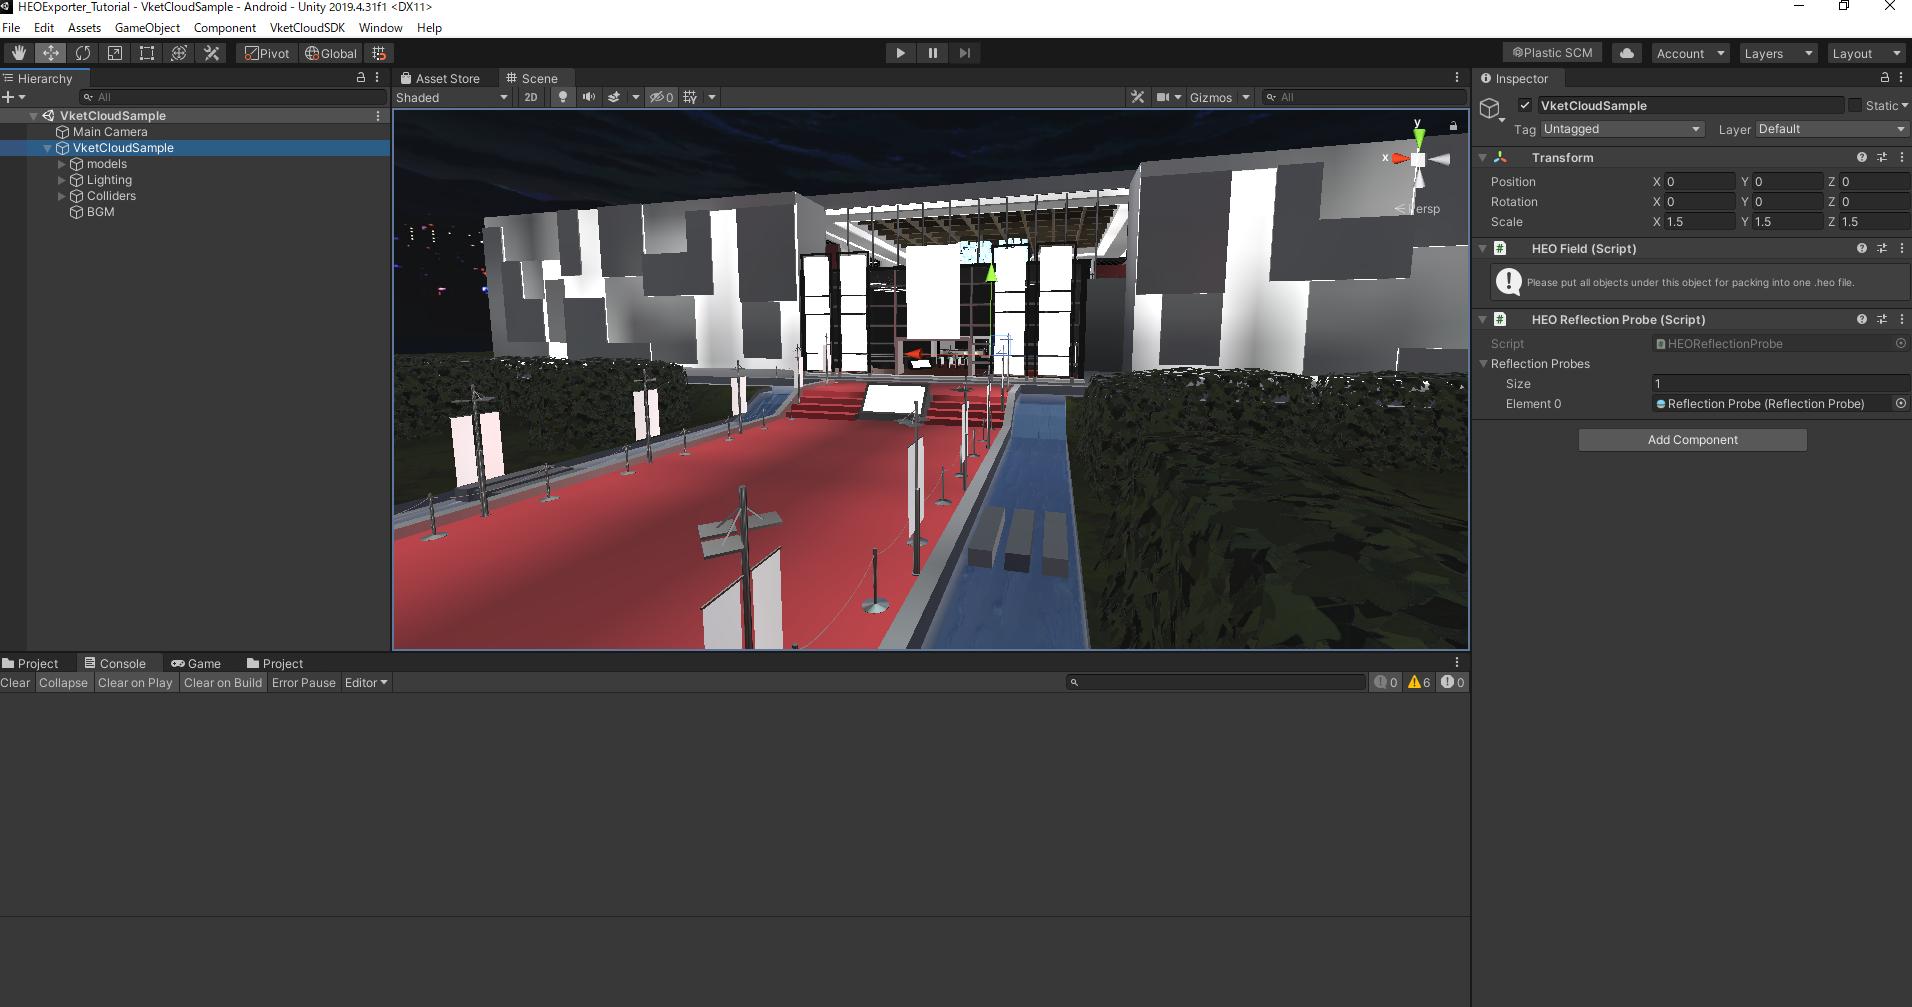The height and width of the screenshot is (1007, 1912).
Task: Click the Position X input field
Action: (1698, 182)
